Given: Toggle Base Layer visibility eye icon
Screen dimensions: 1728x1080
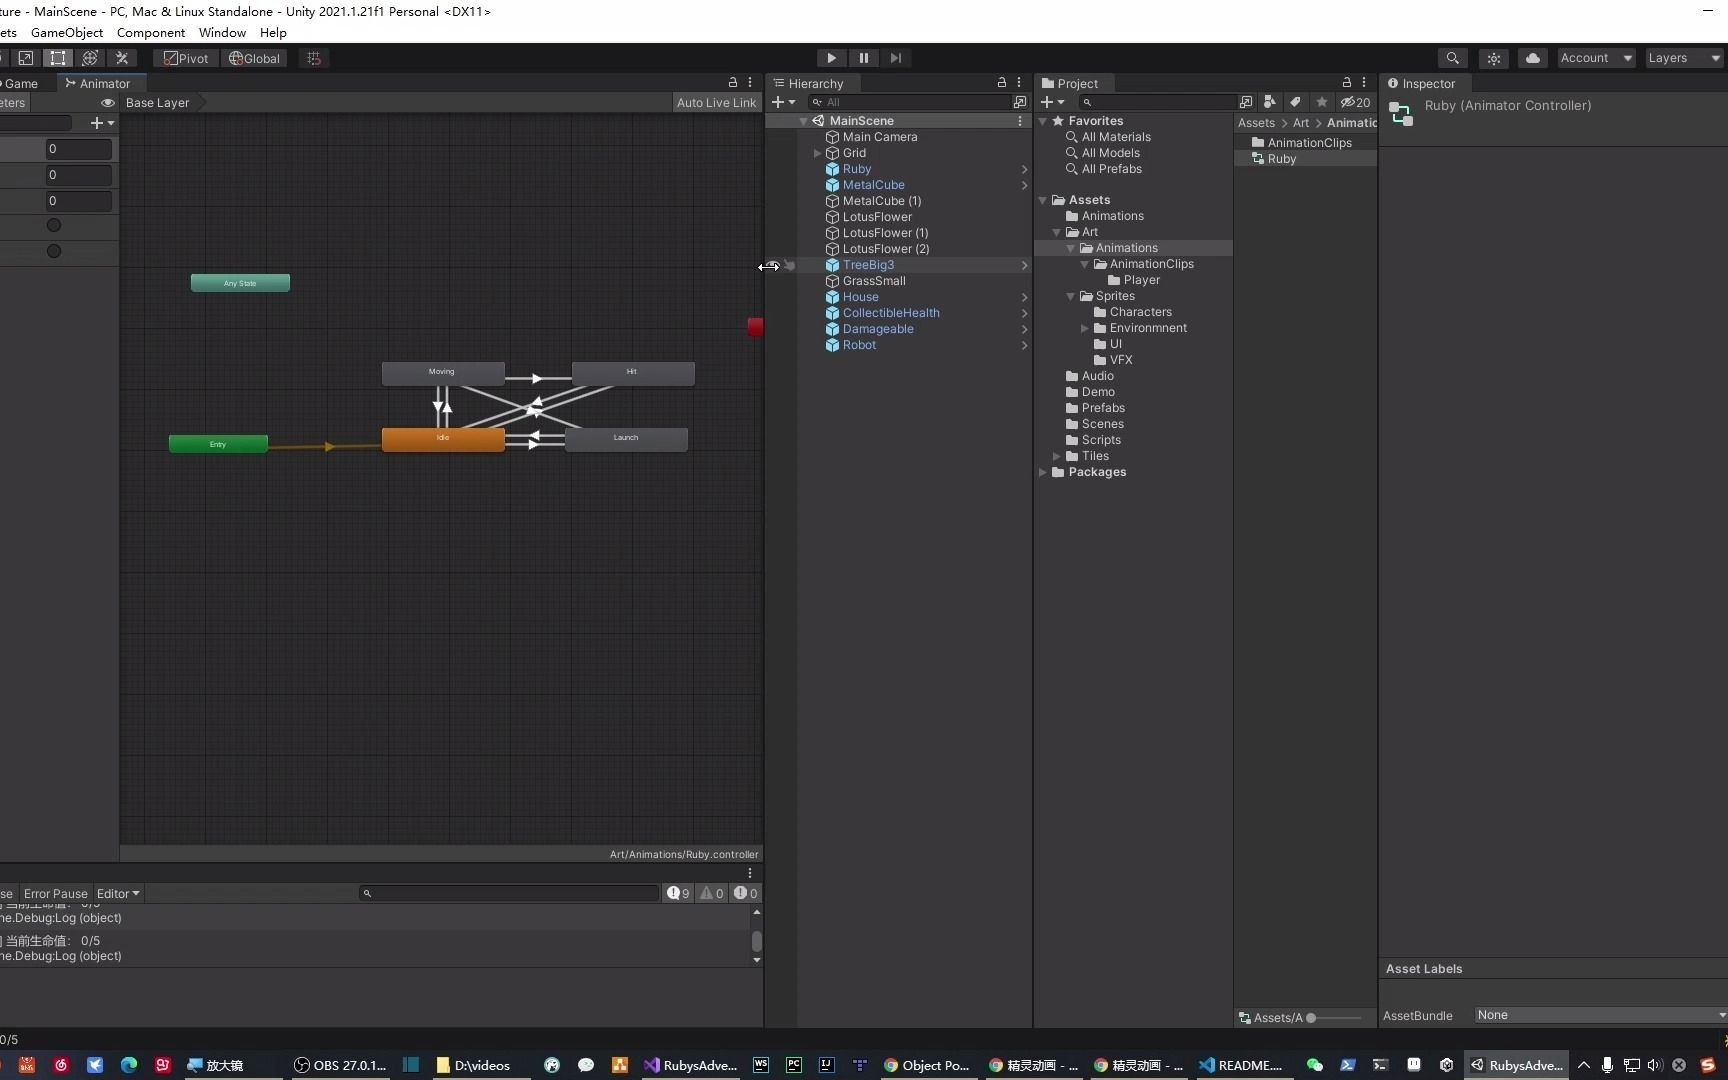Looking at the screenshot, I should tap(107, 103).
